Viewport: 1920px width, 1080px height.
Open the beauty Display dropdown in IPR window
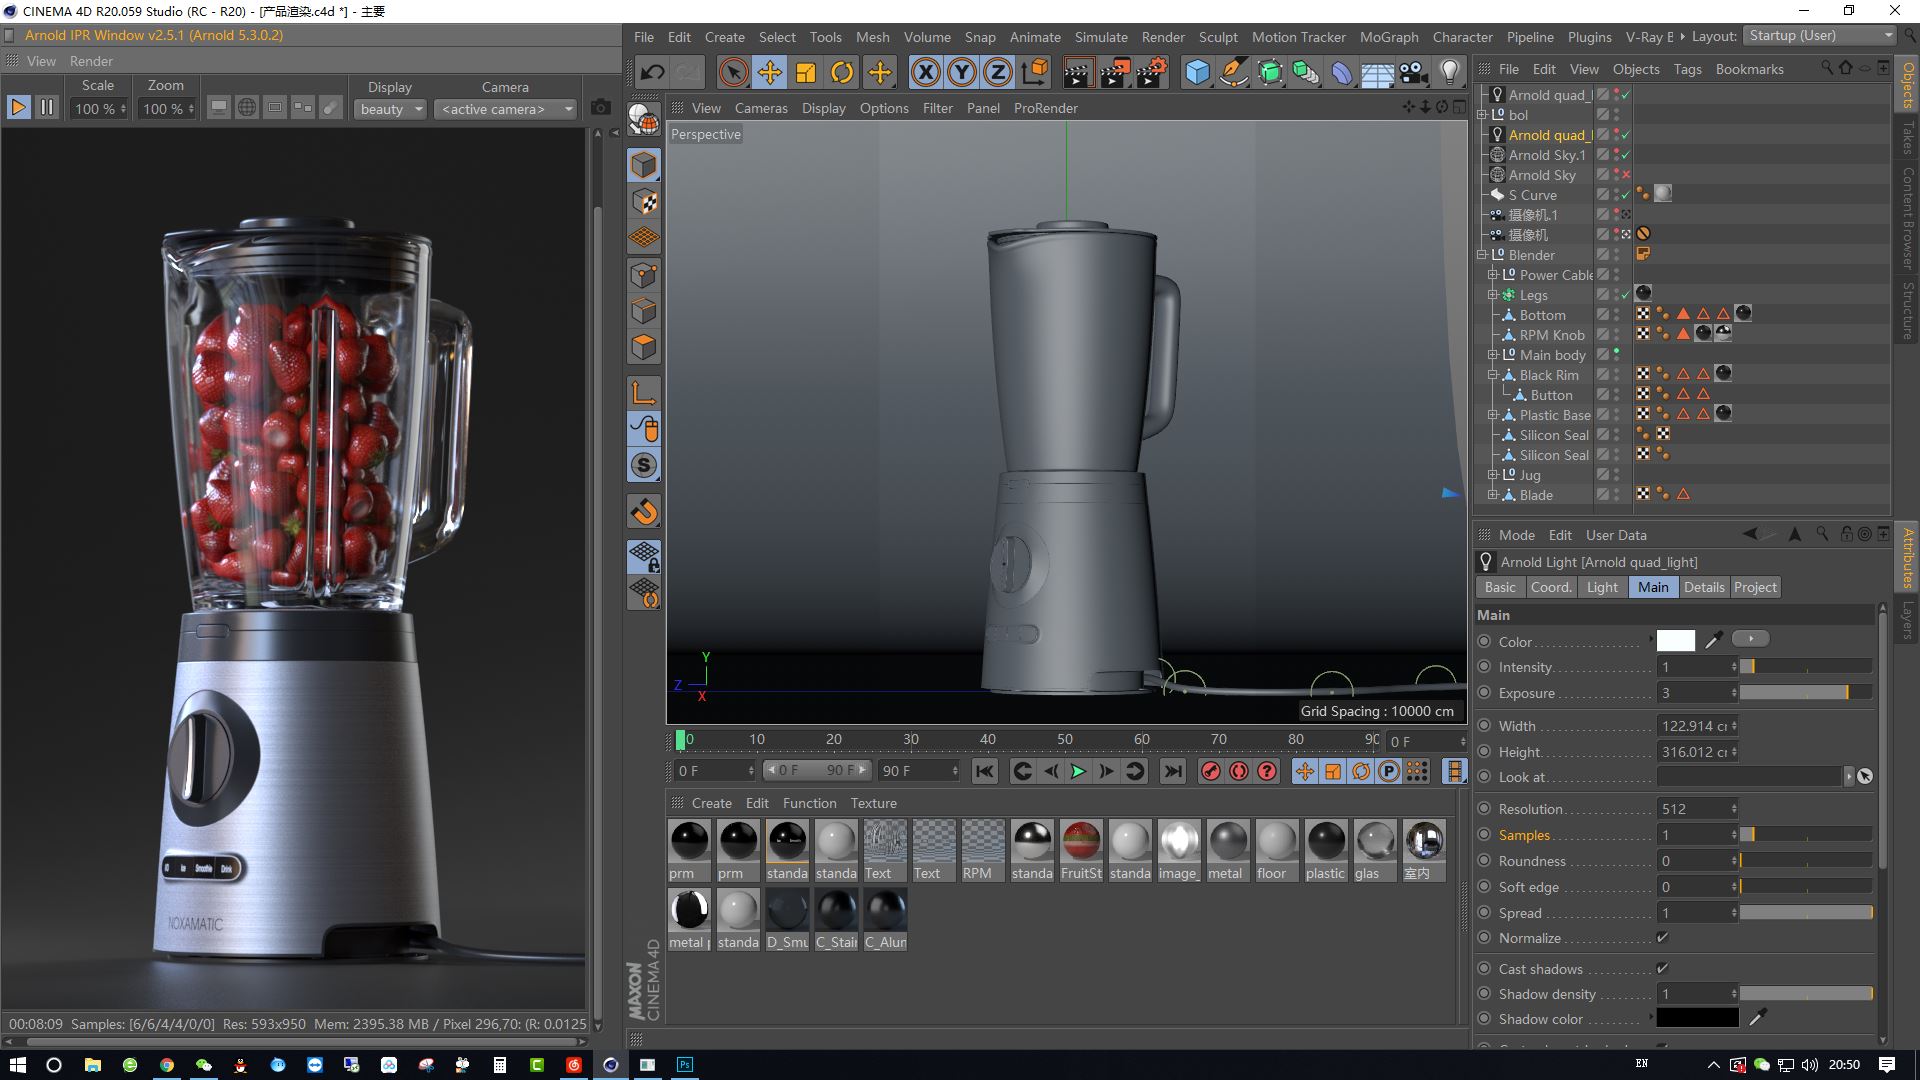pos(390,109)
